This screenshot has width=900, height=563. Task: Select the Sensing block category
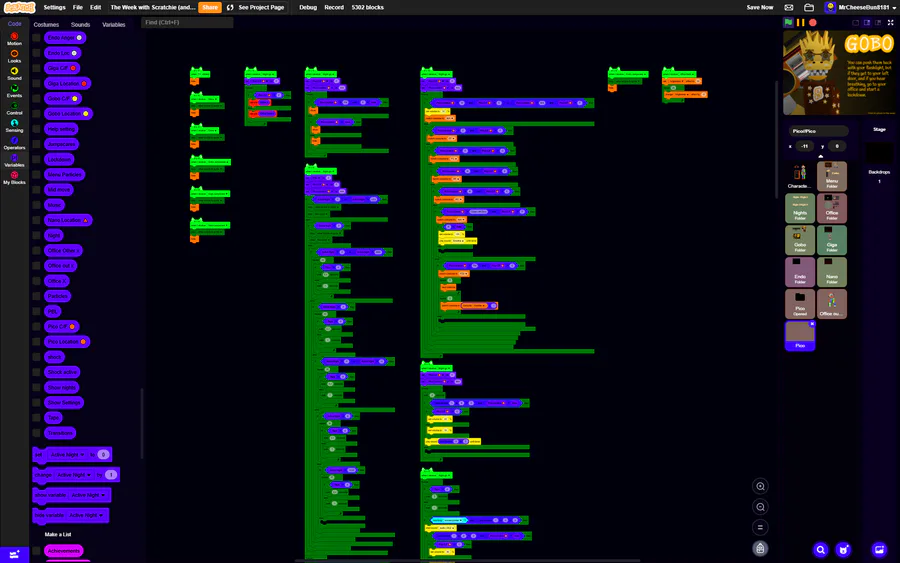click(x=14, y=126)
